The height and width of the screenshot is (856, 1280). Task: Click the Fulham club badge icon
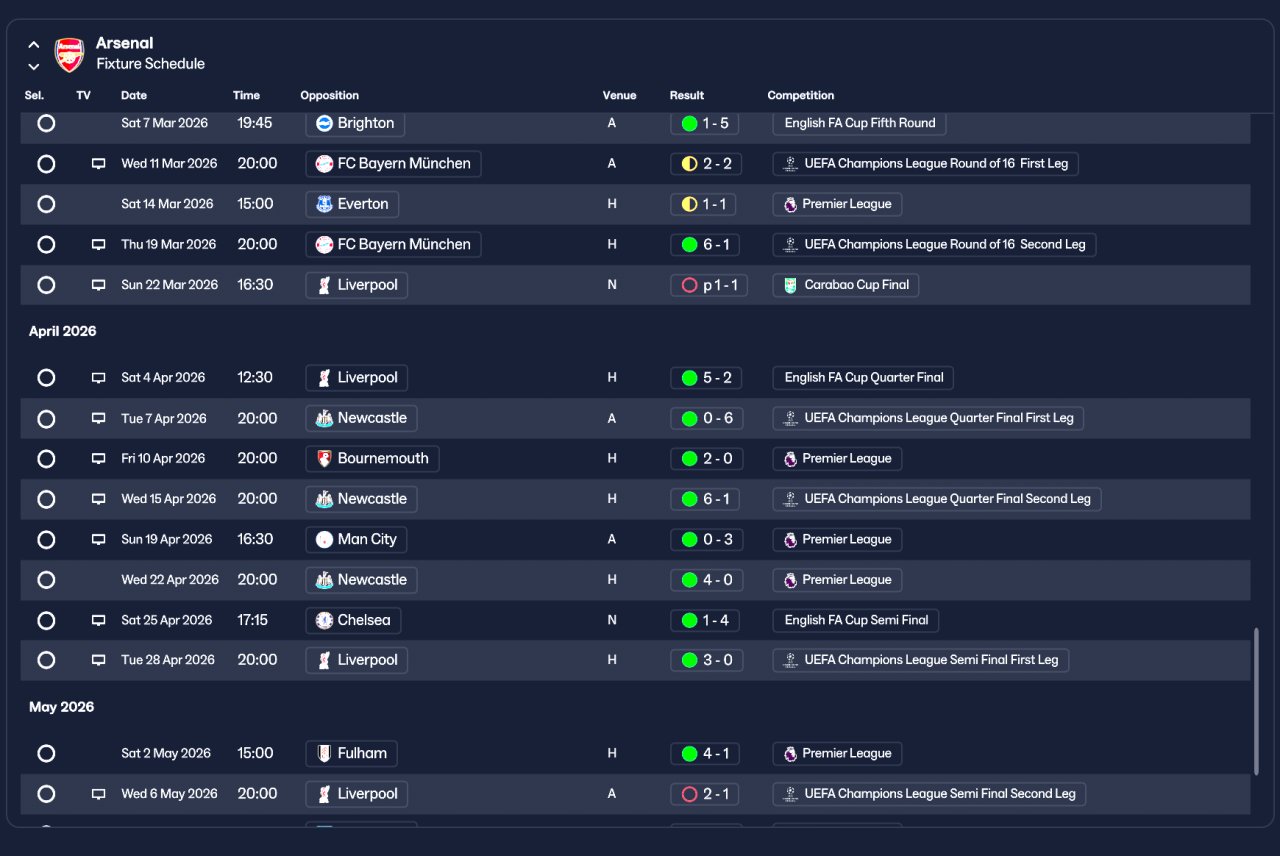pos(324,754)
